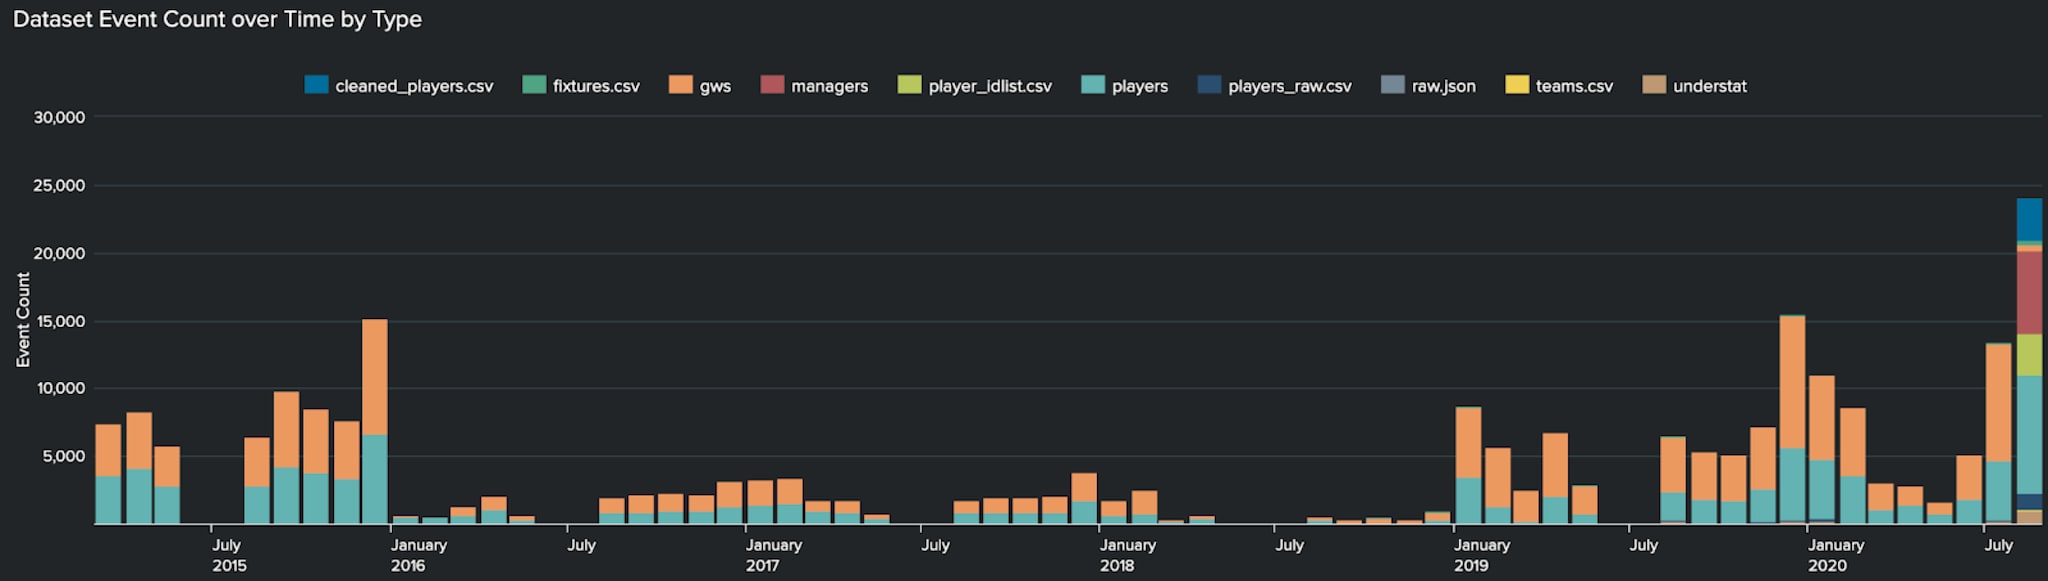
Task: Click the players legend color swatch
Action: pyautogui.click(x=1093, y=85)
